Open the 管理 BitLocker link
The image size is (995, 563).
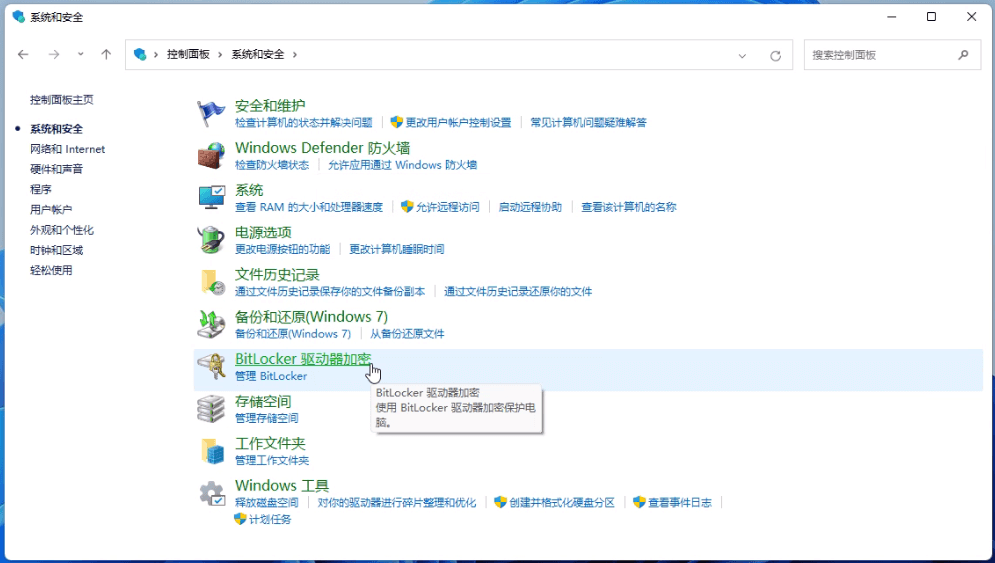click(271, 376)
